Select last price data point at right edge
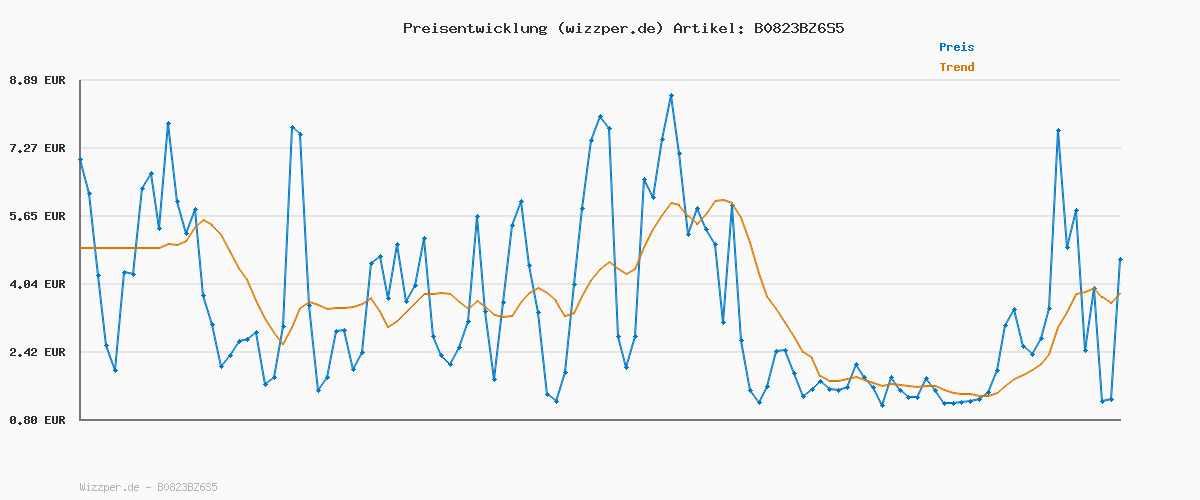Image resolution: width=1200 pixels, height=500 pixels. point(1120,260)
